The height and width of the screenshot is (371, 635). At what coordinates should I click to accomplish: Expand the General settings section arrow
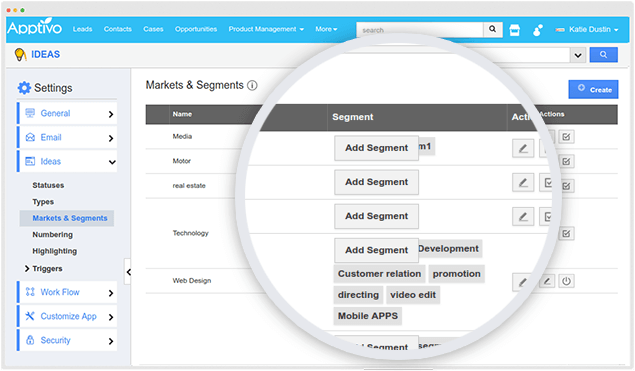[111, 114]
